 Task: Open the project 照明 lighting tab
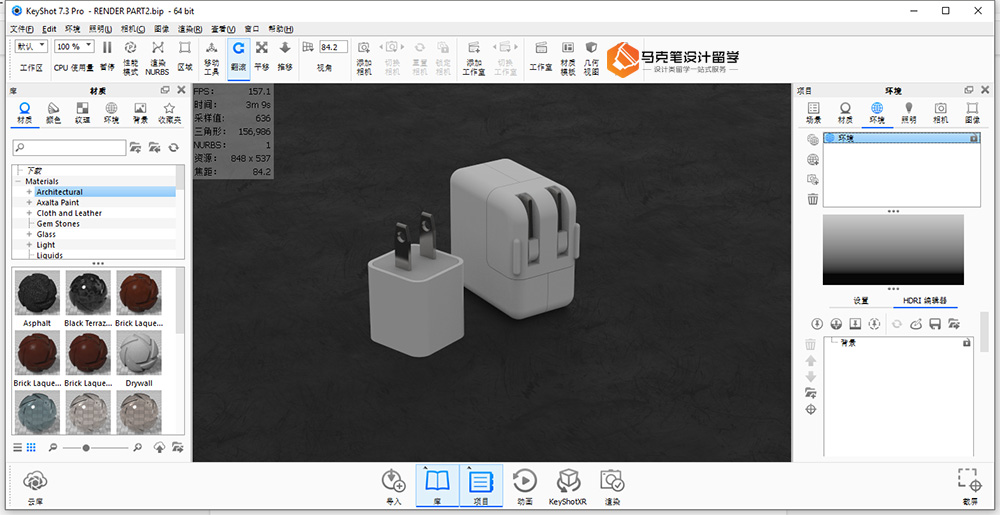tap(909, 113)
